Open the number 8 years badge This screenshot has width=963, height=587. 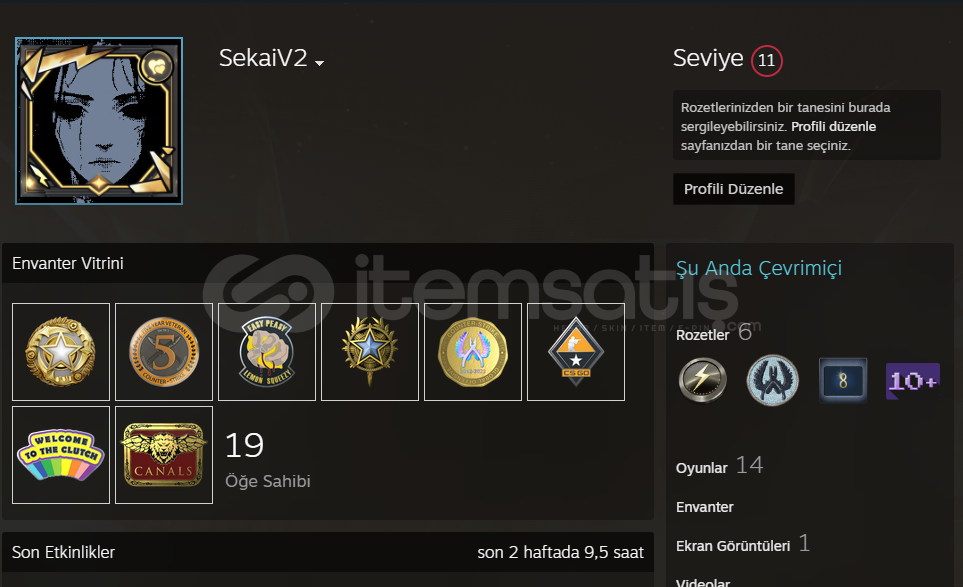tap(843, 381)
